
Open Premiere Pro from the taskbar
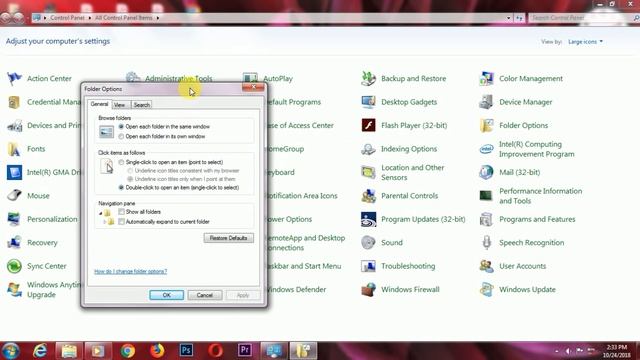[245, 351]
